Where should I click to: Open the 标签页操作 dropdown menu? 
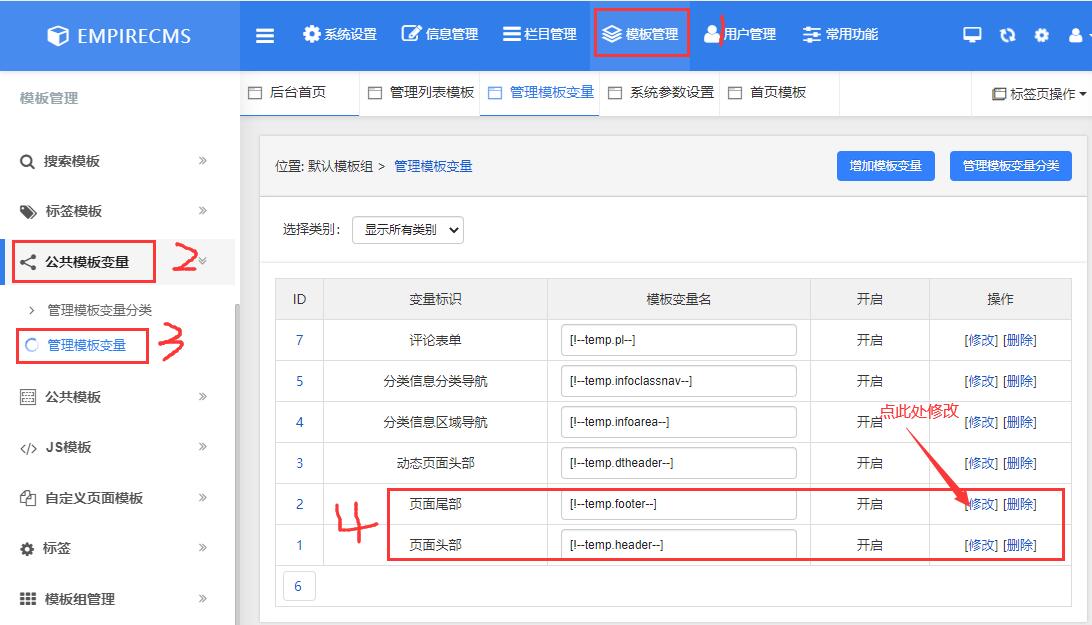tap(1031, 91)
